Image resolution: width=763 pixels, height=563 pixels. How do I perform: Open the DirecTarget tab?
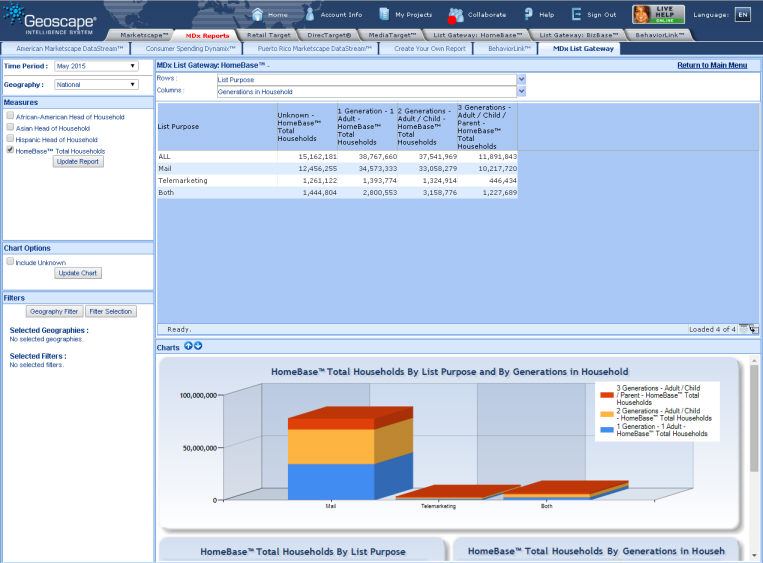pyautogui.click(x=329, y=35)
